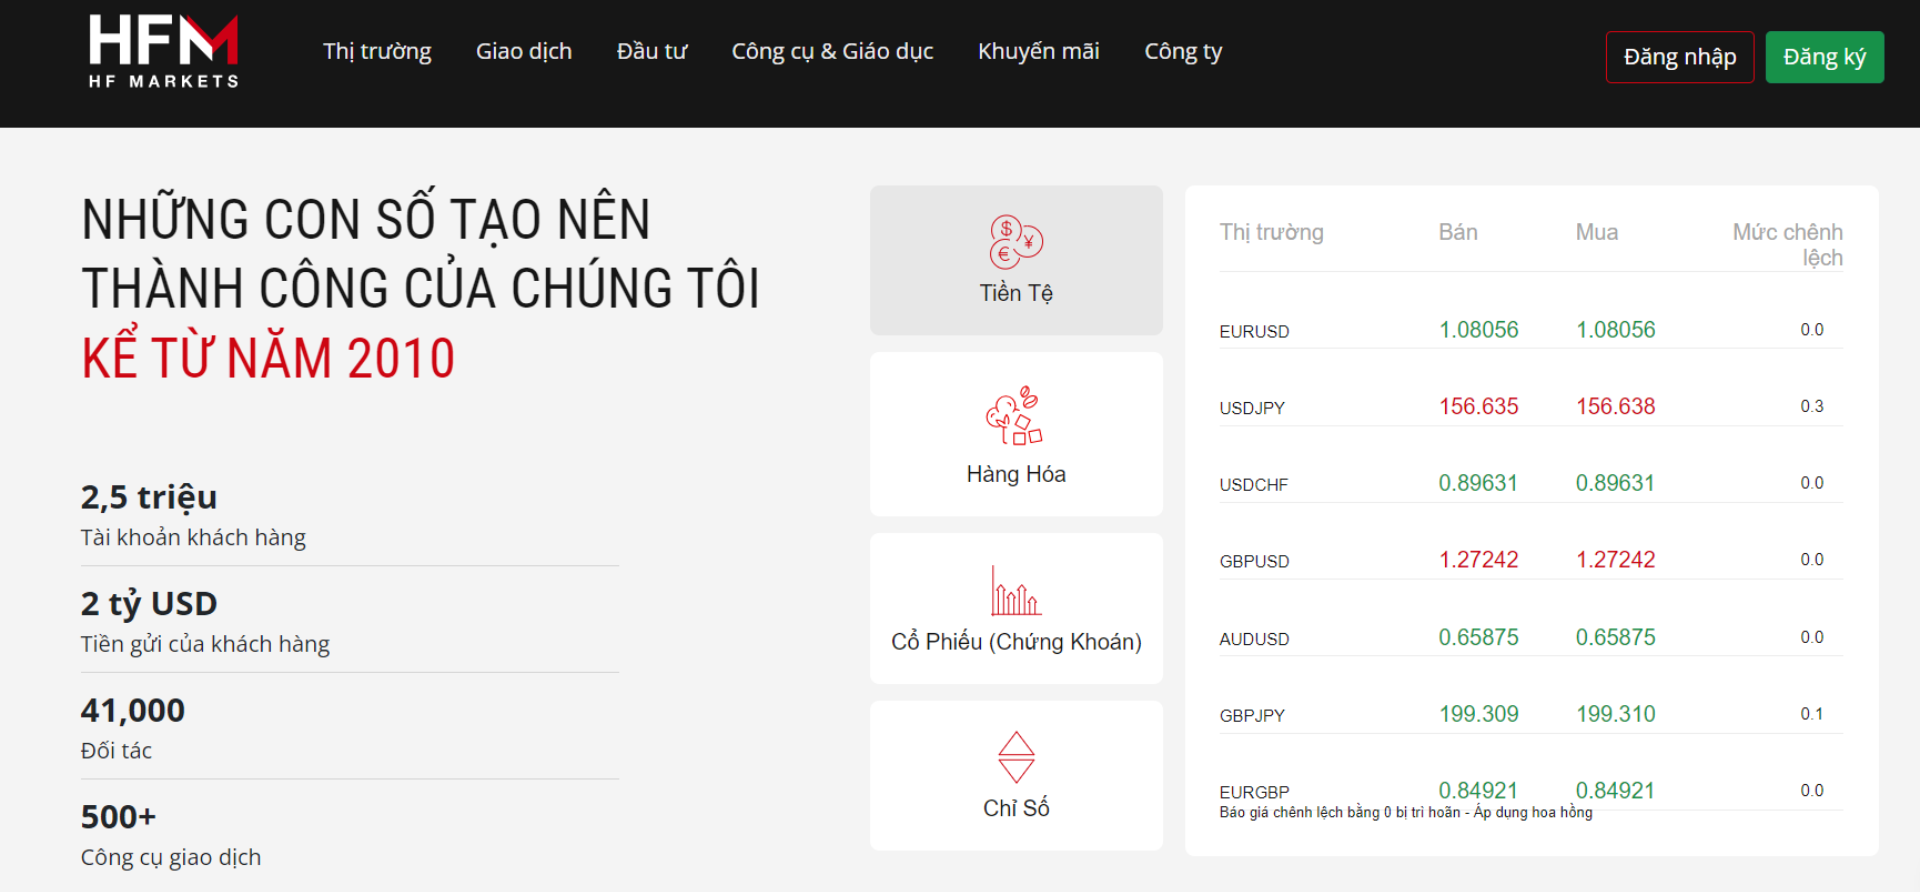Click the USDJPY spread value 0.3

(x=1812, y=406)
